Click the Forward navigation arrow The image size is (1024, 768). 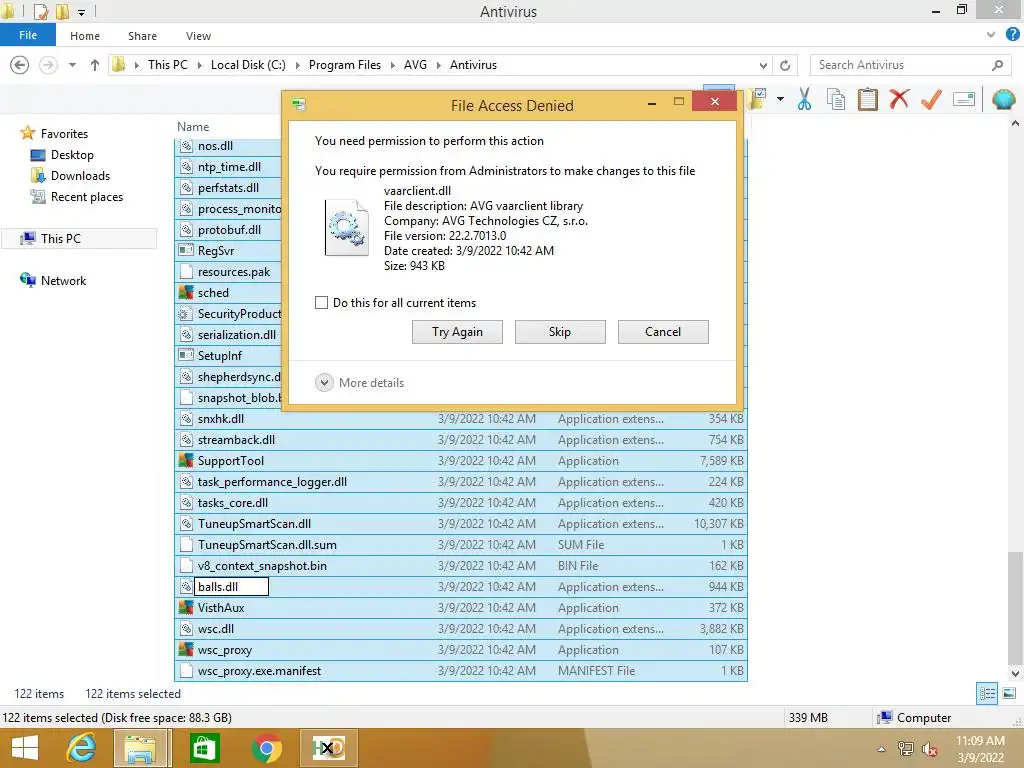tap(48, 65)
